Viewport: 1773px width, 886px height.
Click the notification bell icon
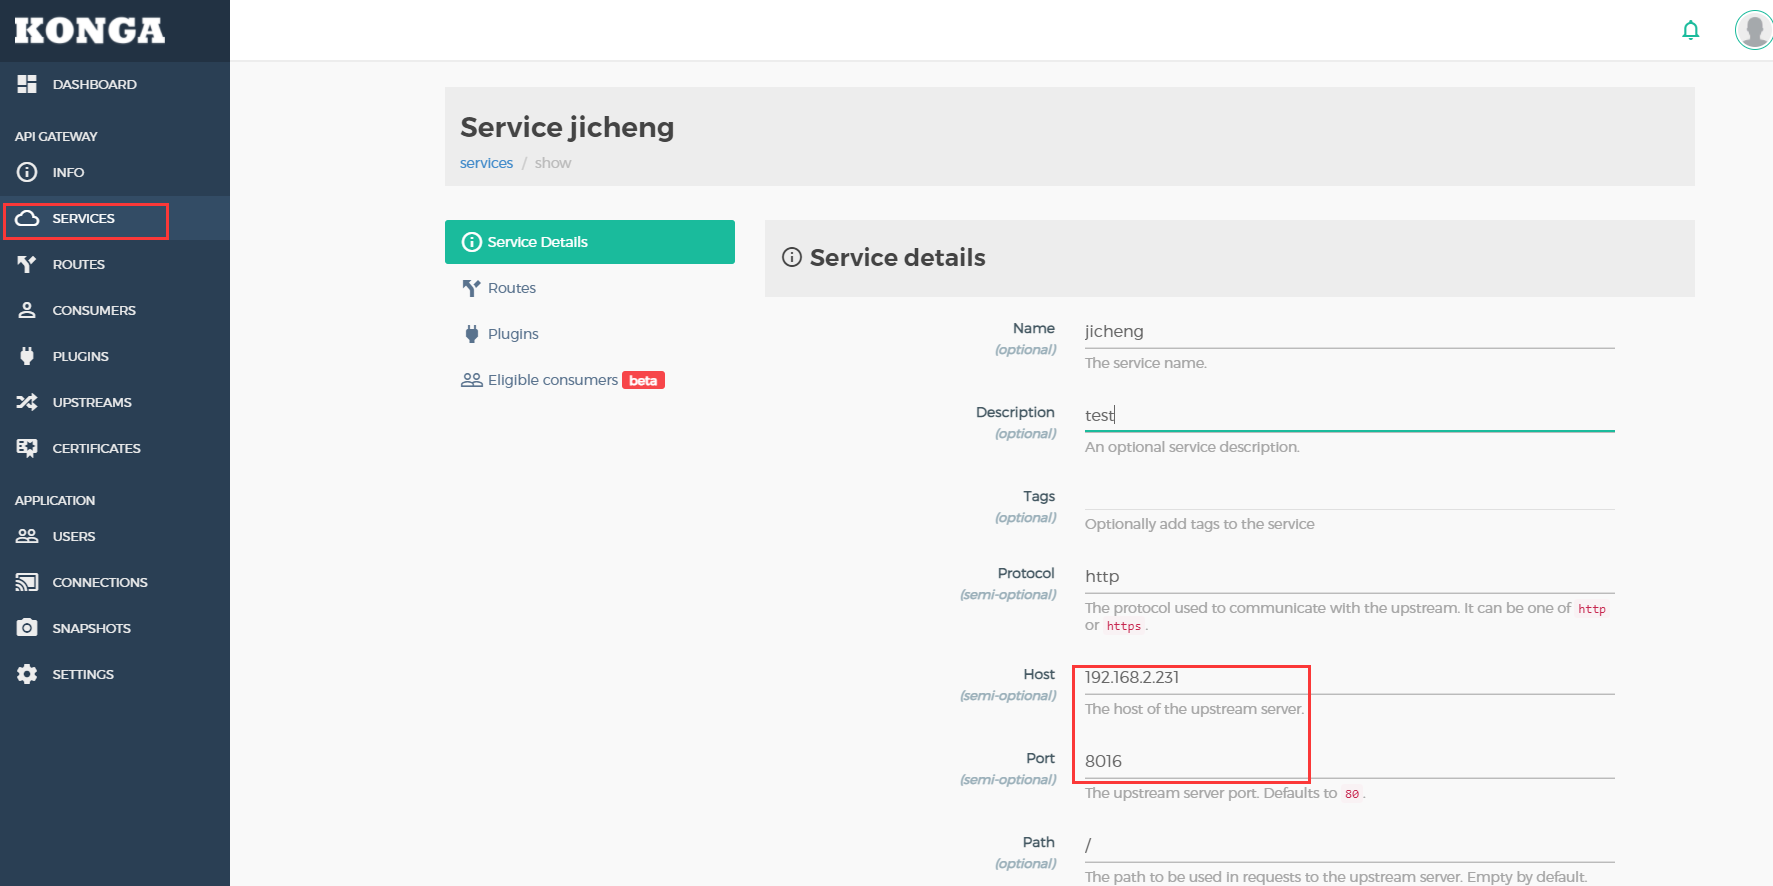point(1690,30)
